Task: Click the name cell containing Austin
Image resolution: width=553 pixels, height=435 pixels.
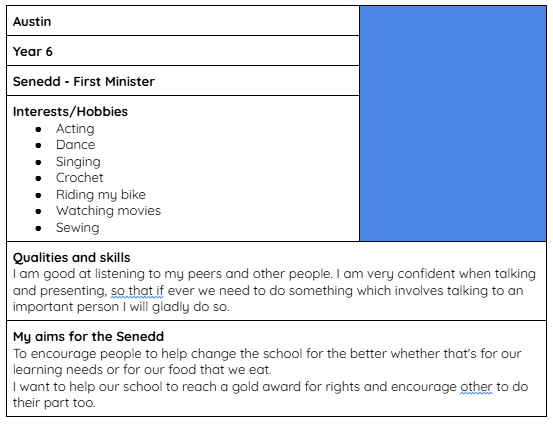Action: 183,21
